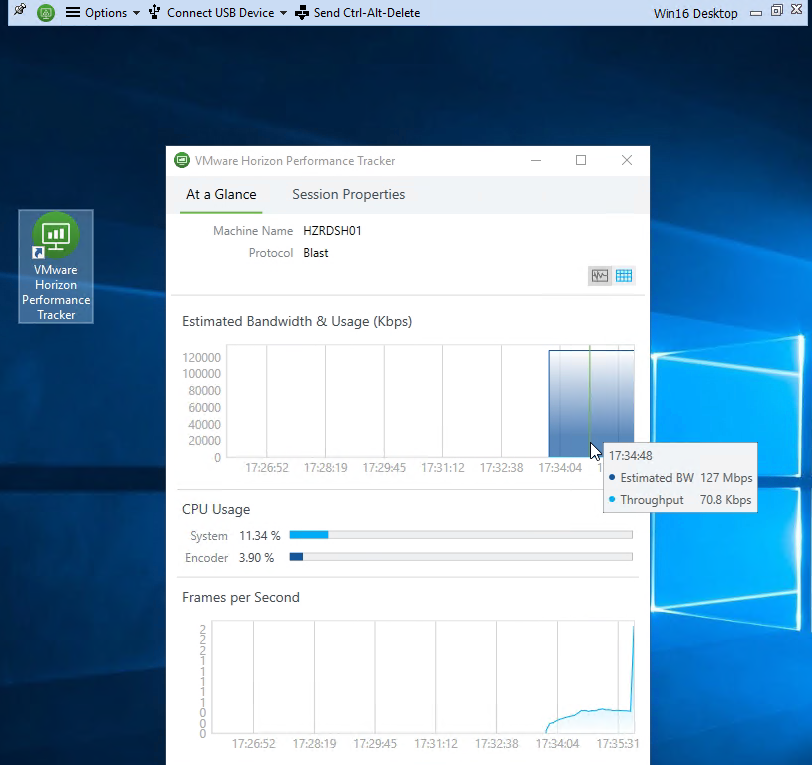Switch to At a Glance tab
812x765 pixels.
[221, 194]
